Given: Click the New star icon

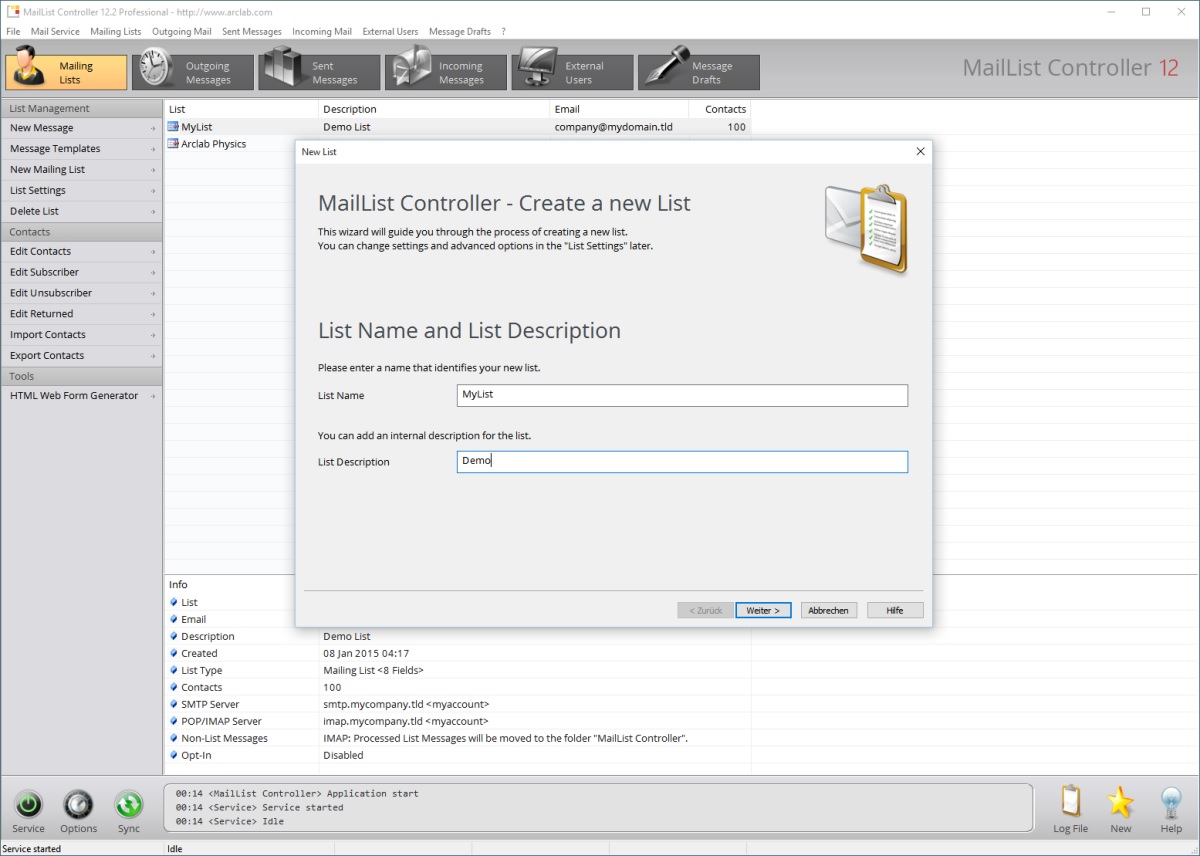Looking at the screenshot, I should [x=1121, y=804].
